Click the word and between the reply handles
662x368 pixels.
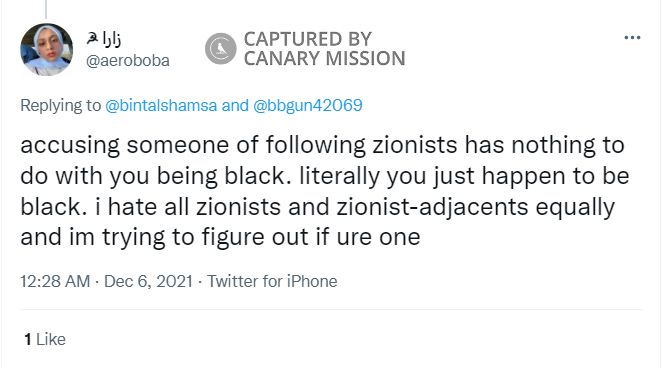(235, 105)
